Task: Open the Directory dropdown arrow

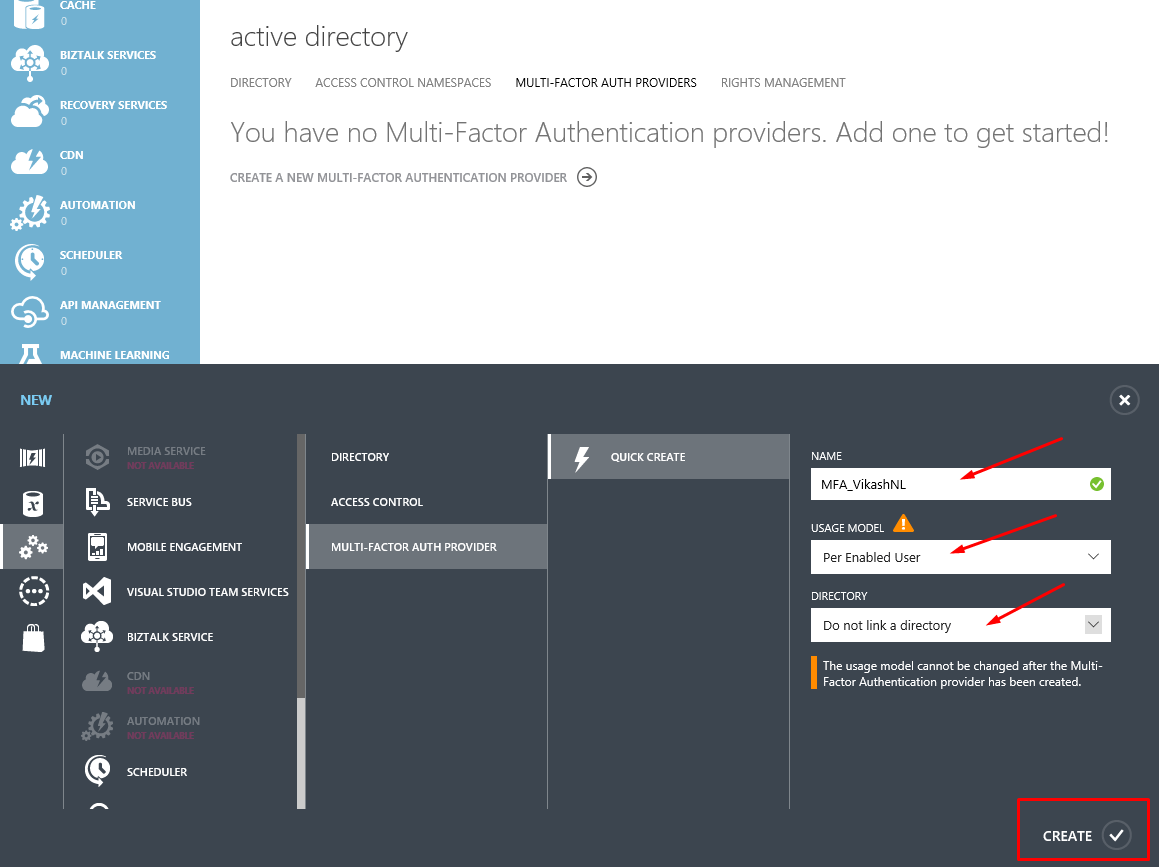Action: [x=1093, y=625]
